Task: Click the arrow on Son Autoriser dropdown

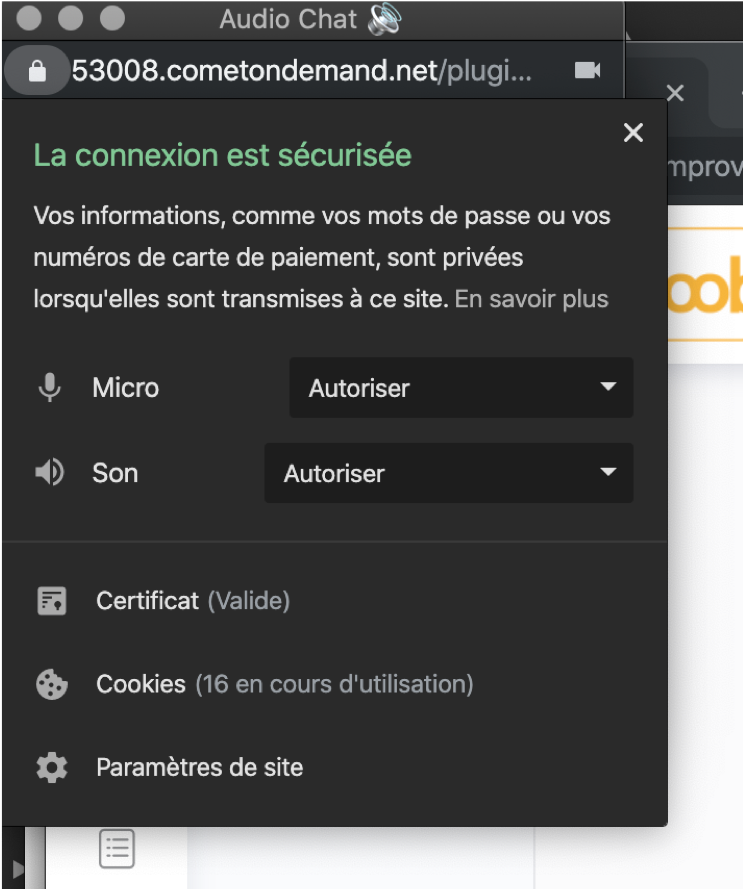Action: (x=608, y=472)
